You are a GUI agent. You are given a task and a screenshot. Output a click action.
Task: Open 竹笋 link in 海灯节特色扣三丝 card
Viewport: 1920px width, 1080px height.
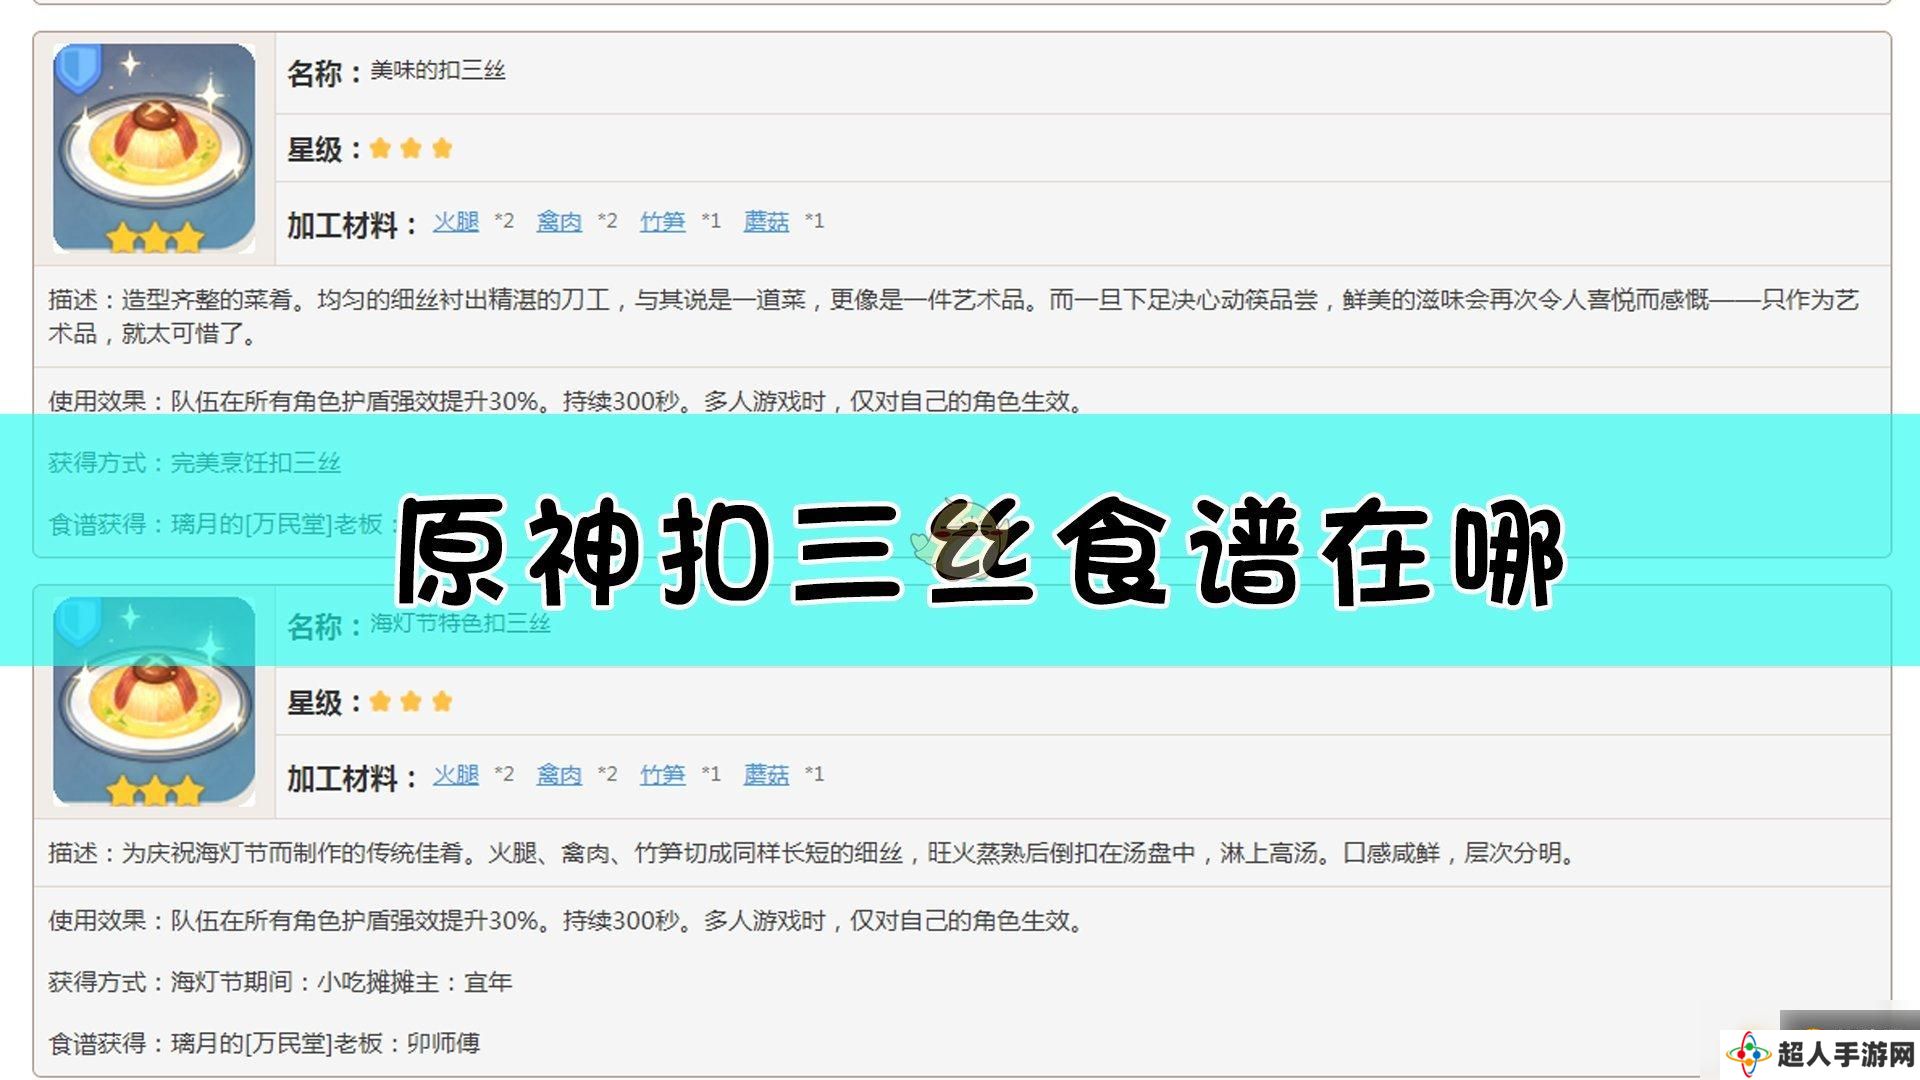coord(663,774)
